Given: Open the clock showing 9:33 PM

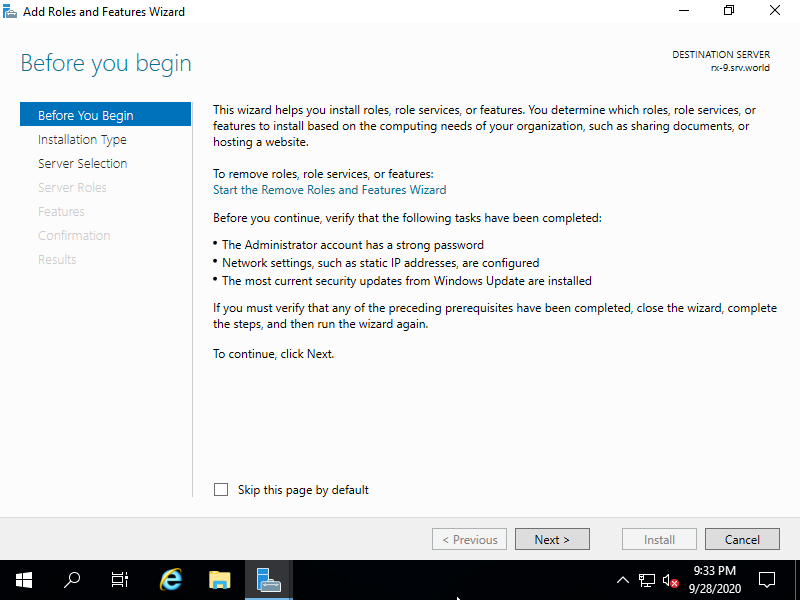Looking at the screenshot, I should [x=715, y=580].
